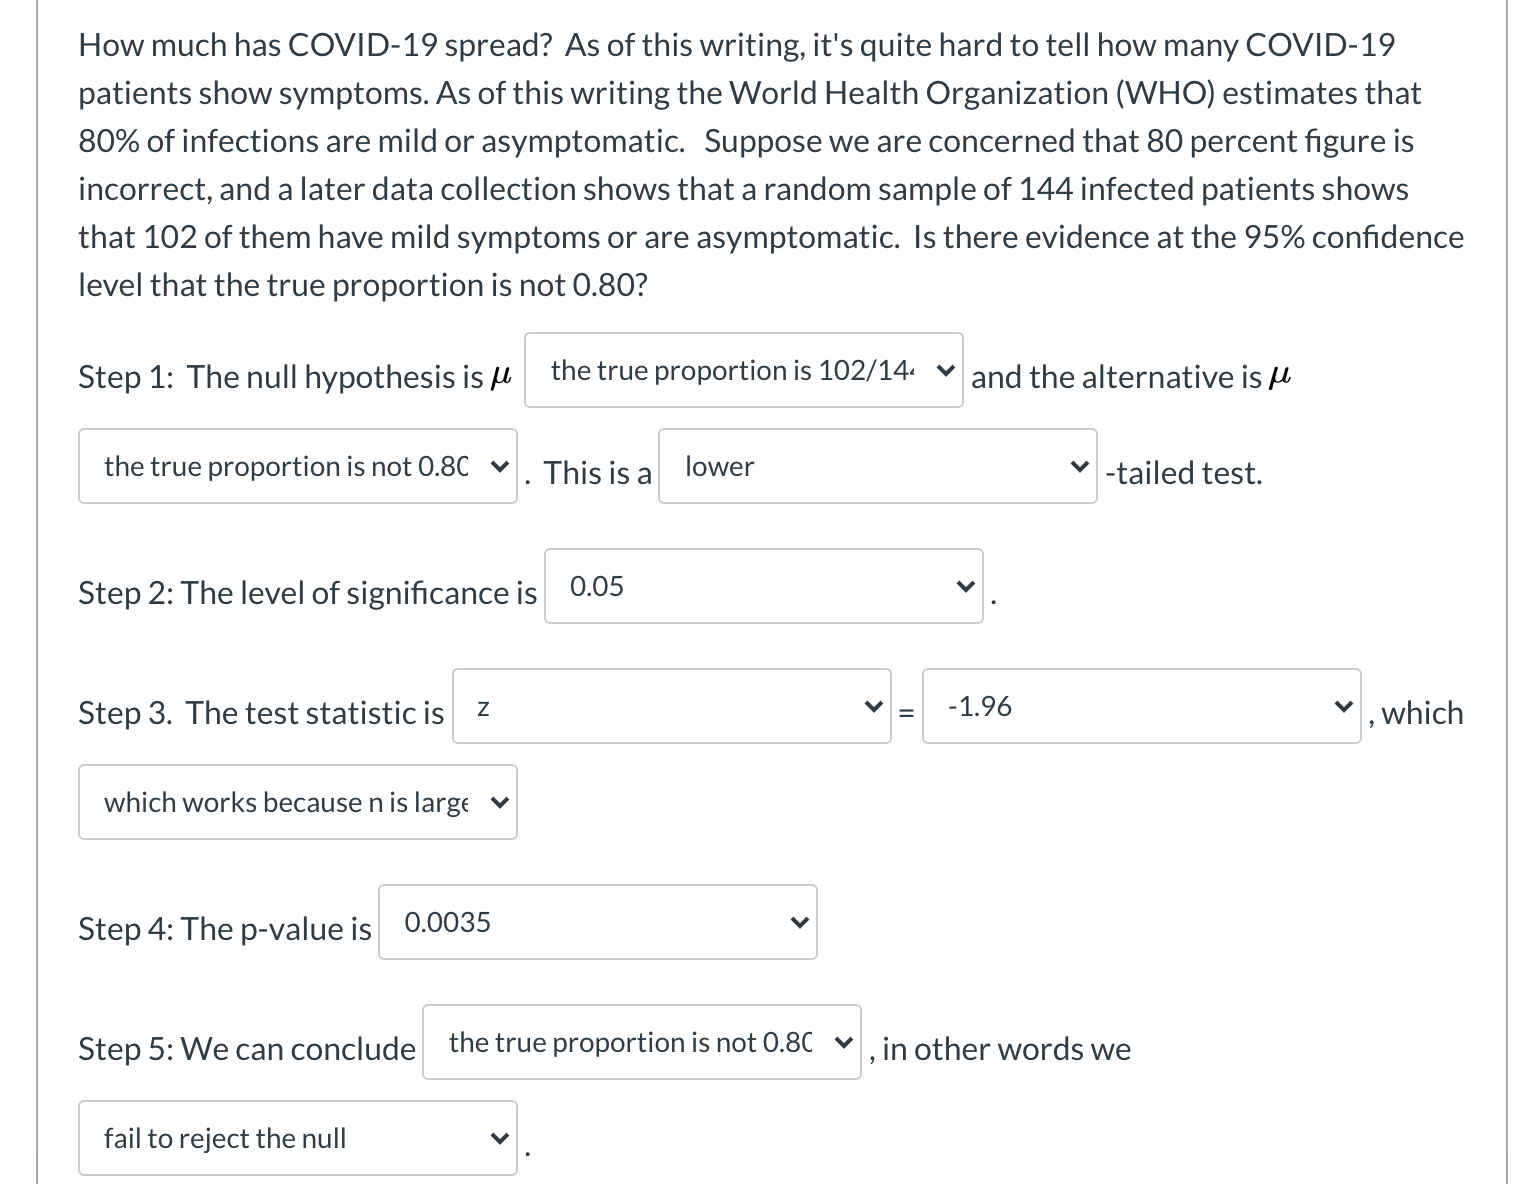Open the test statistic dropdown showing 'z'
This screenshot has height=1184, width=1538.
tap(671, 707)
